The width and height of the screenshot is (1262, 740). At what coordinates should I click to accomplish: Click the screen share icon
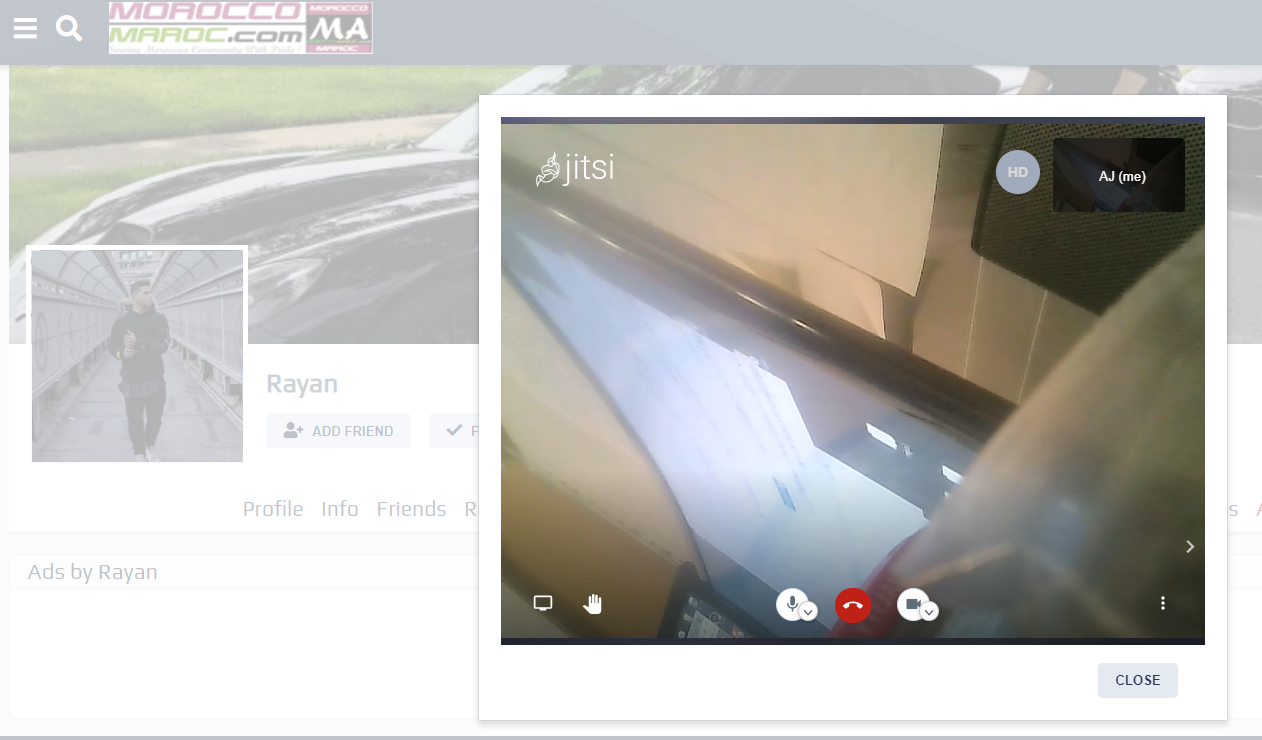click(543, 603)
